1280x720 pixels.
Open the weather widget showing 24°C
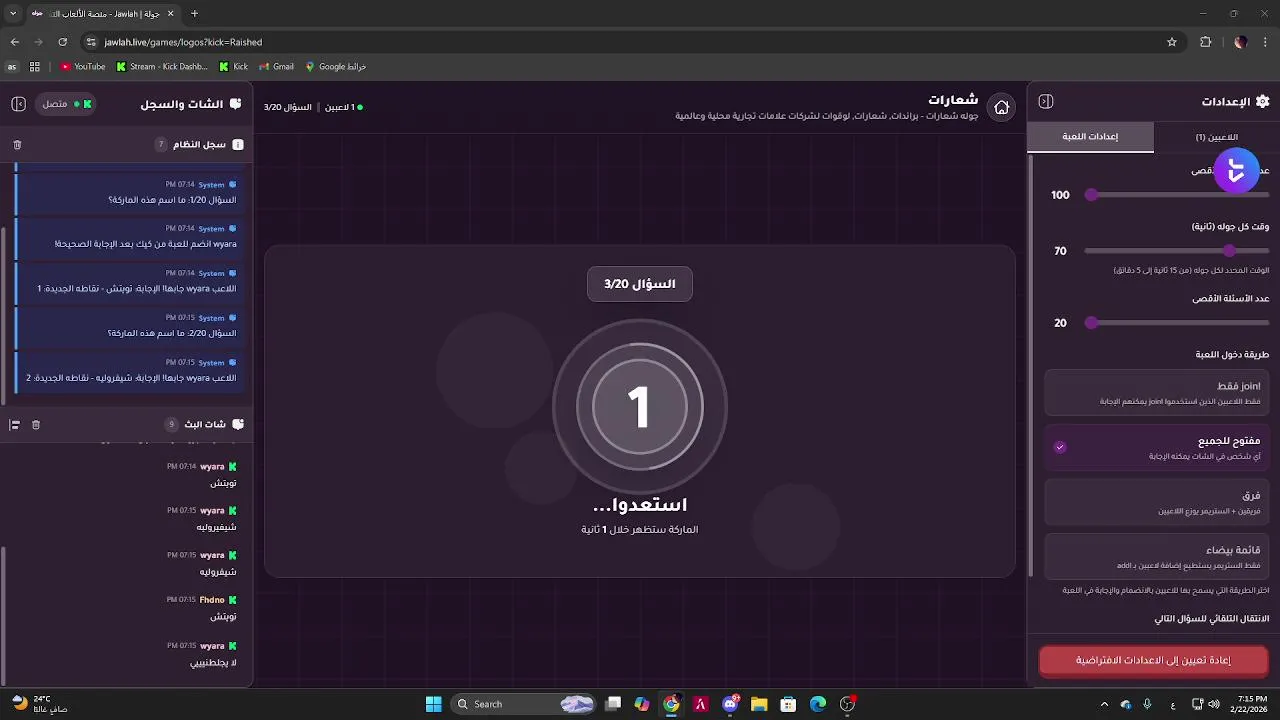38,704
